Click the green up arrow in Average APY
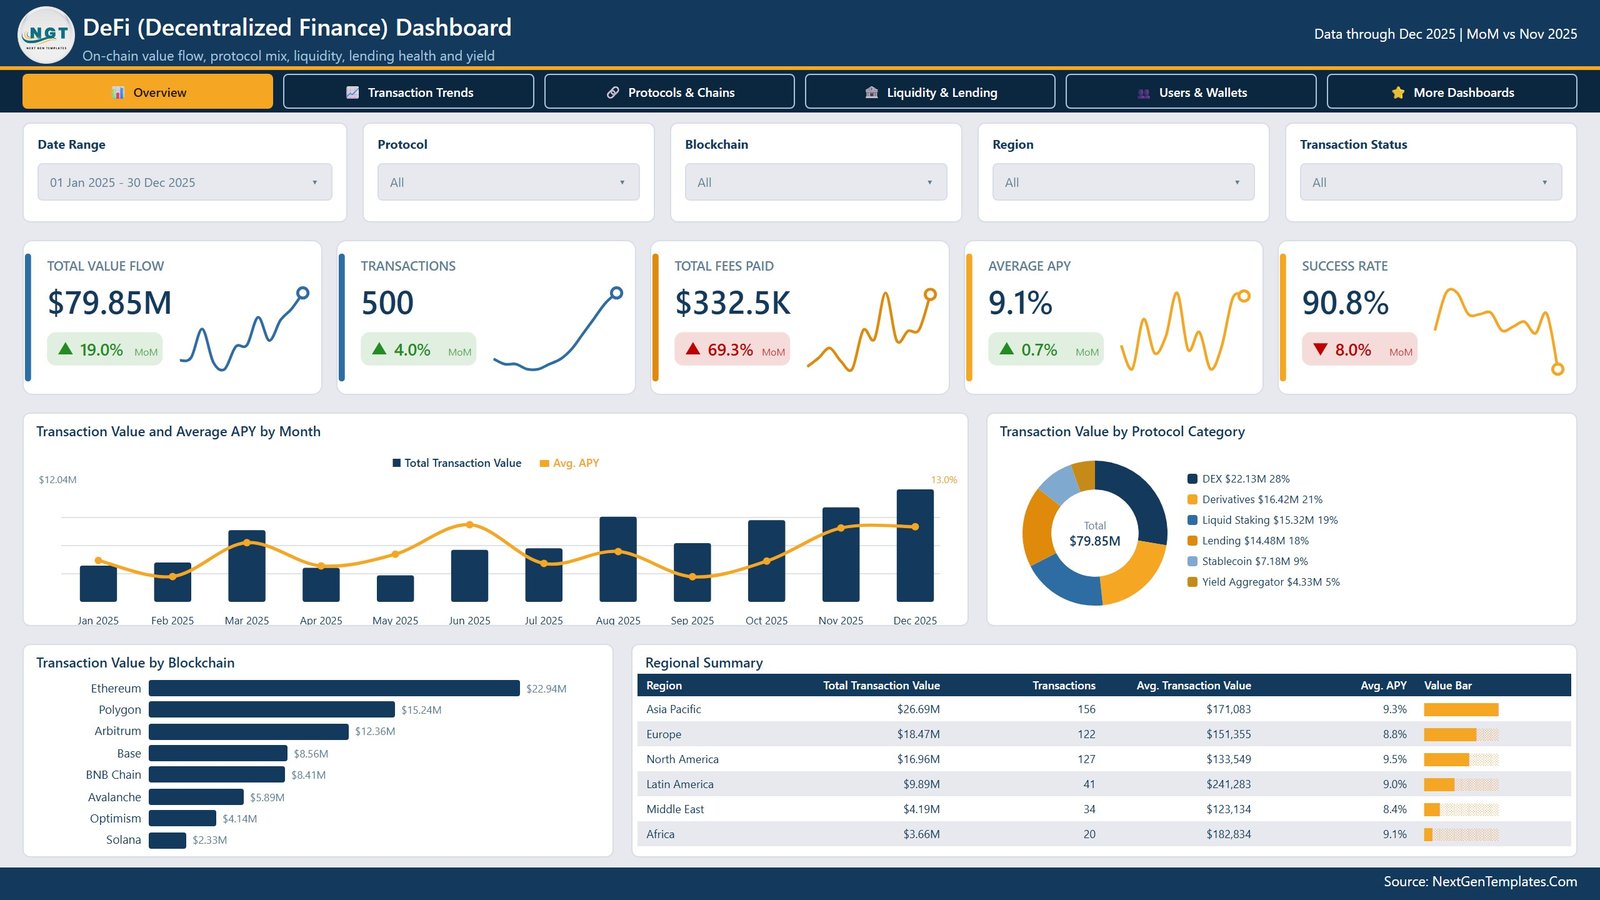The height and width of the screenshot is (900, 1600). tap(1007, 349)
